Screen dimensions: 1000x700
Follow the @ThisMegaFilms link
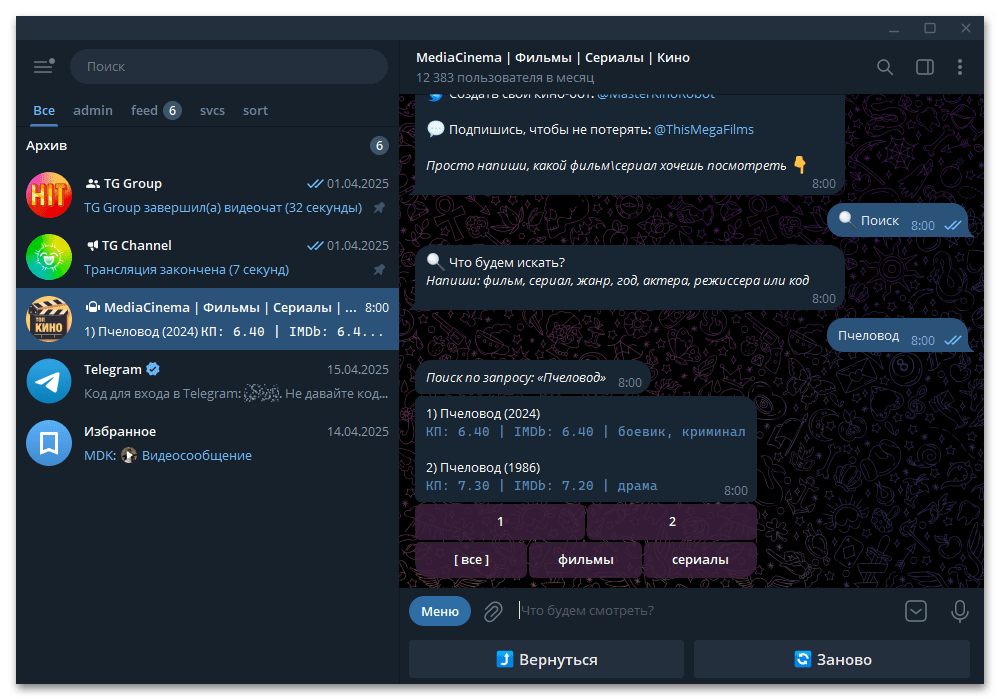(x=703, y=129)
